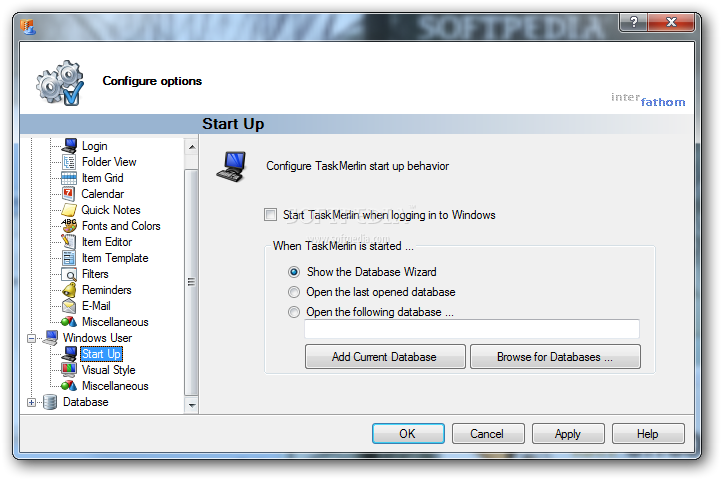Close the Configure options dialog
Image resolution: width=722 pixels, height=480 pixels.
pyautogui.click(x=671, y=22)
